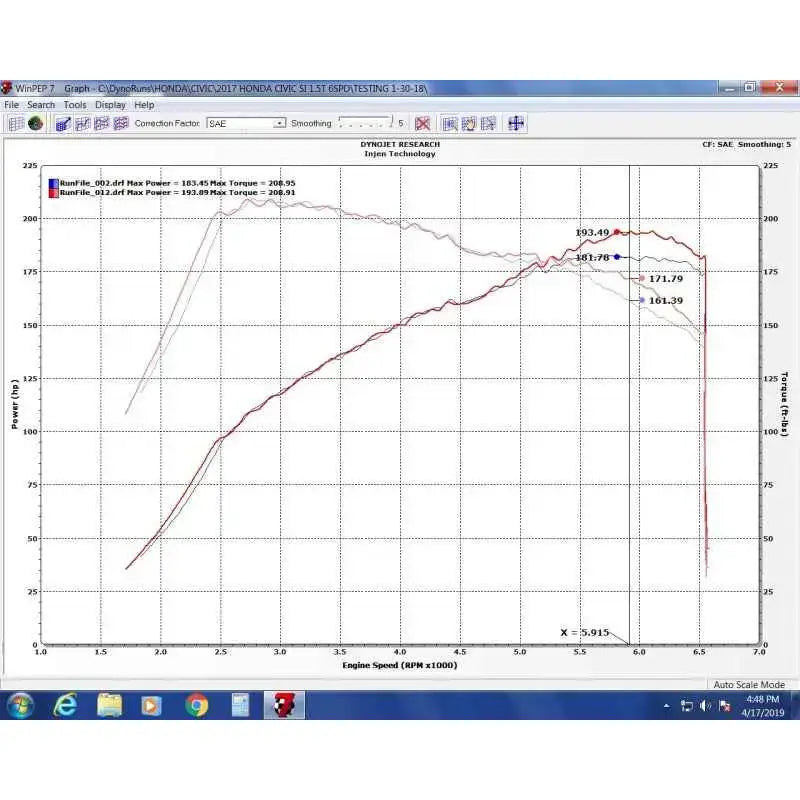Open the Tools menu
This screenshot has width=800, height=800.
(x=75, y=105)
